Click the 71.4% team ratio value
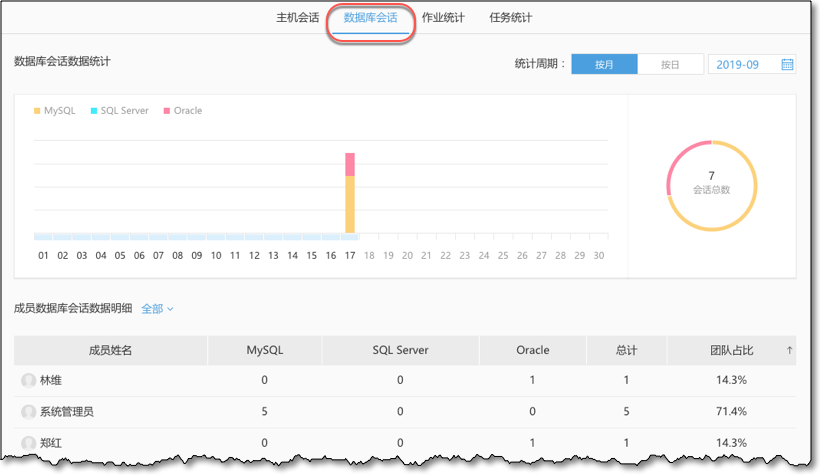Viewport: 820px width, 475px height. 731,411
